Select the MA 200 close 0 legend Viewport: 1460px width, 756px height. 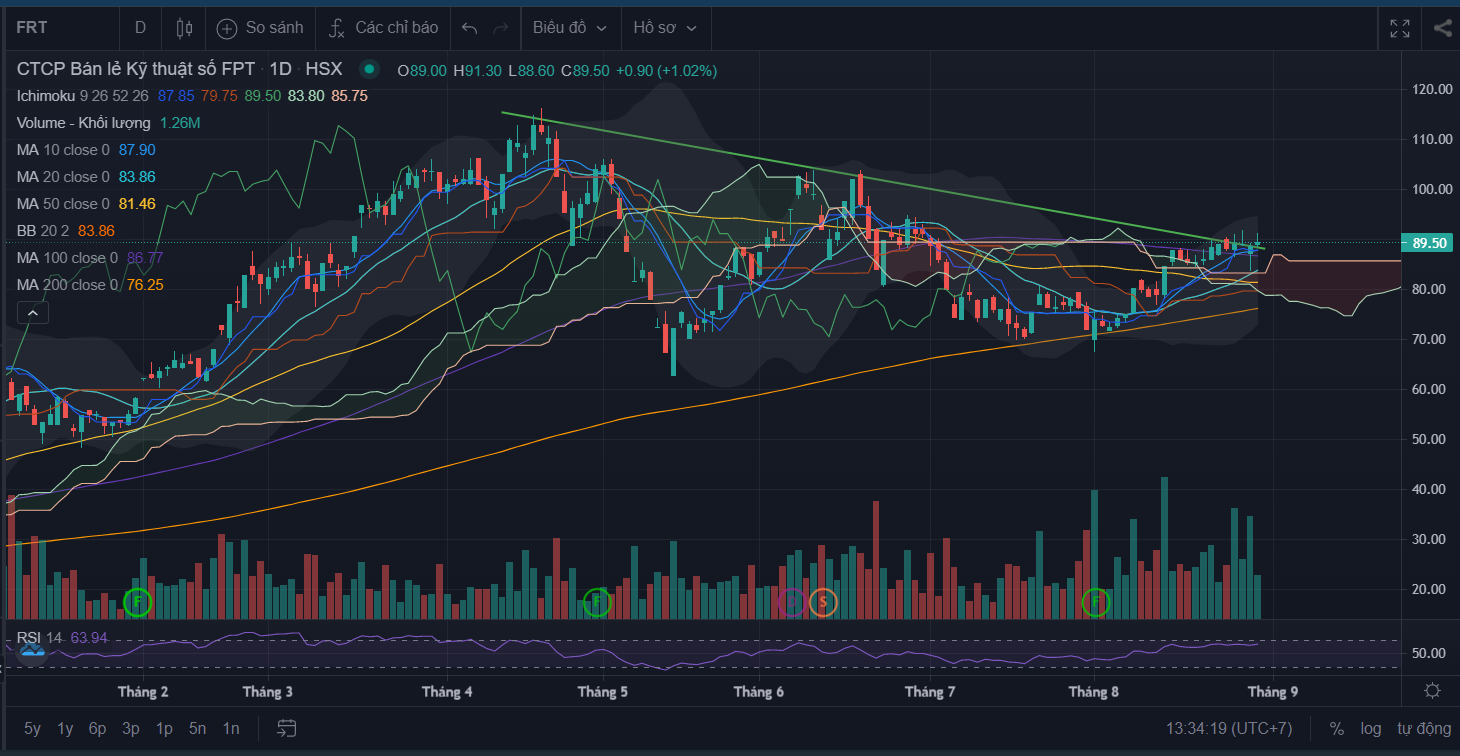click(68, 285)
